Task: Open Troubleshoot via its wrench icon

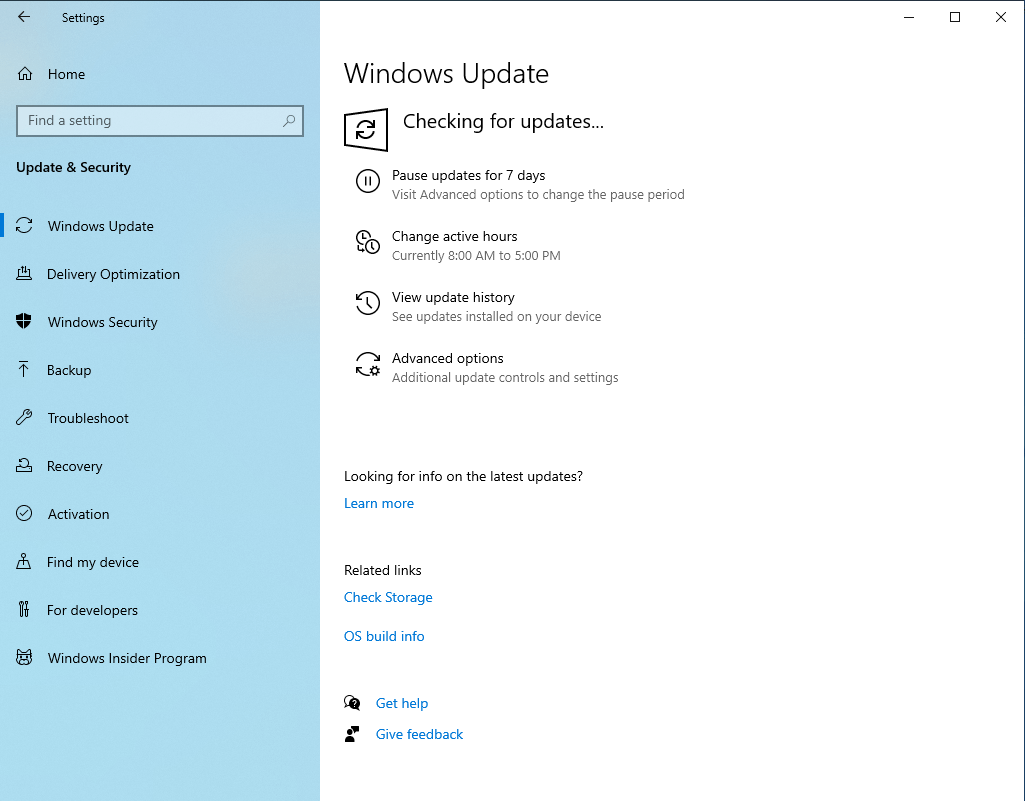Action: pyautogui.click(x=24, y=418)
